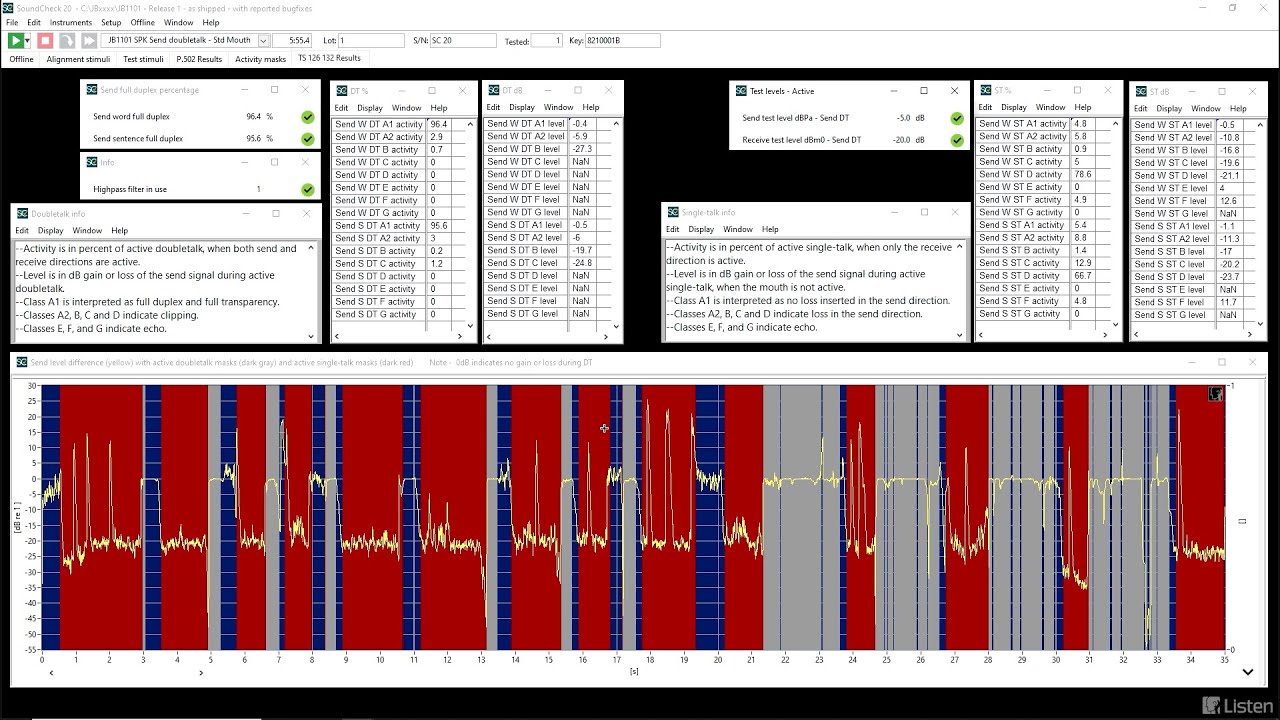Open the Display menu in the DT % window
This screenshot has height=720, width=1280.
(x=370, y=108)
